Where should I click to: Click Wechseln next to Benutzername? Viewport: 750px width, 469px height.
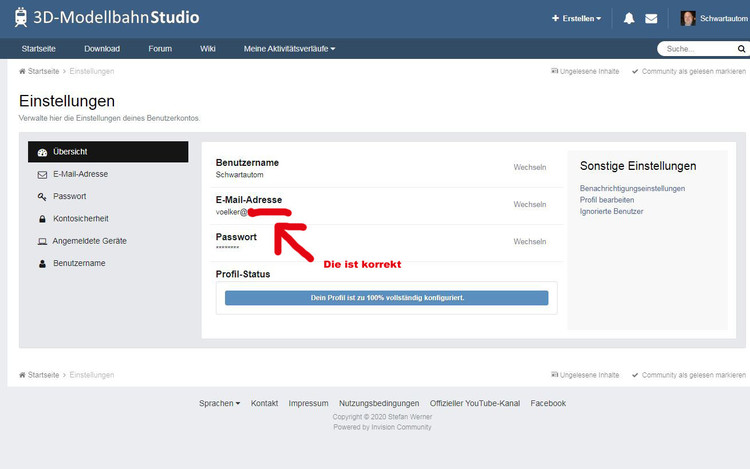(529, 167)
